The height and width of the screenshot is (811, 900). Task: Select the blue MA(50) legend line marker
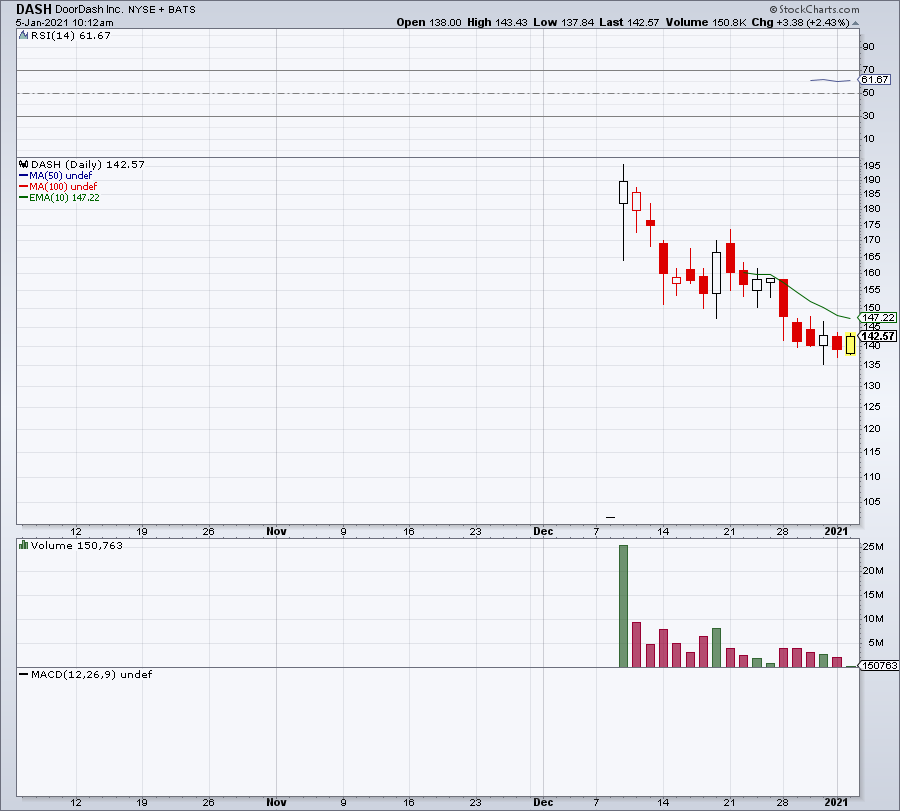(24, 176)
